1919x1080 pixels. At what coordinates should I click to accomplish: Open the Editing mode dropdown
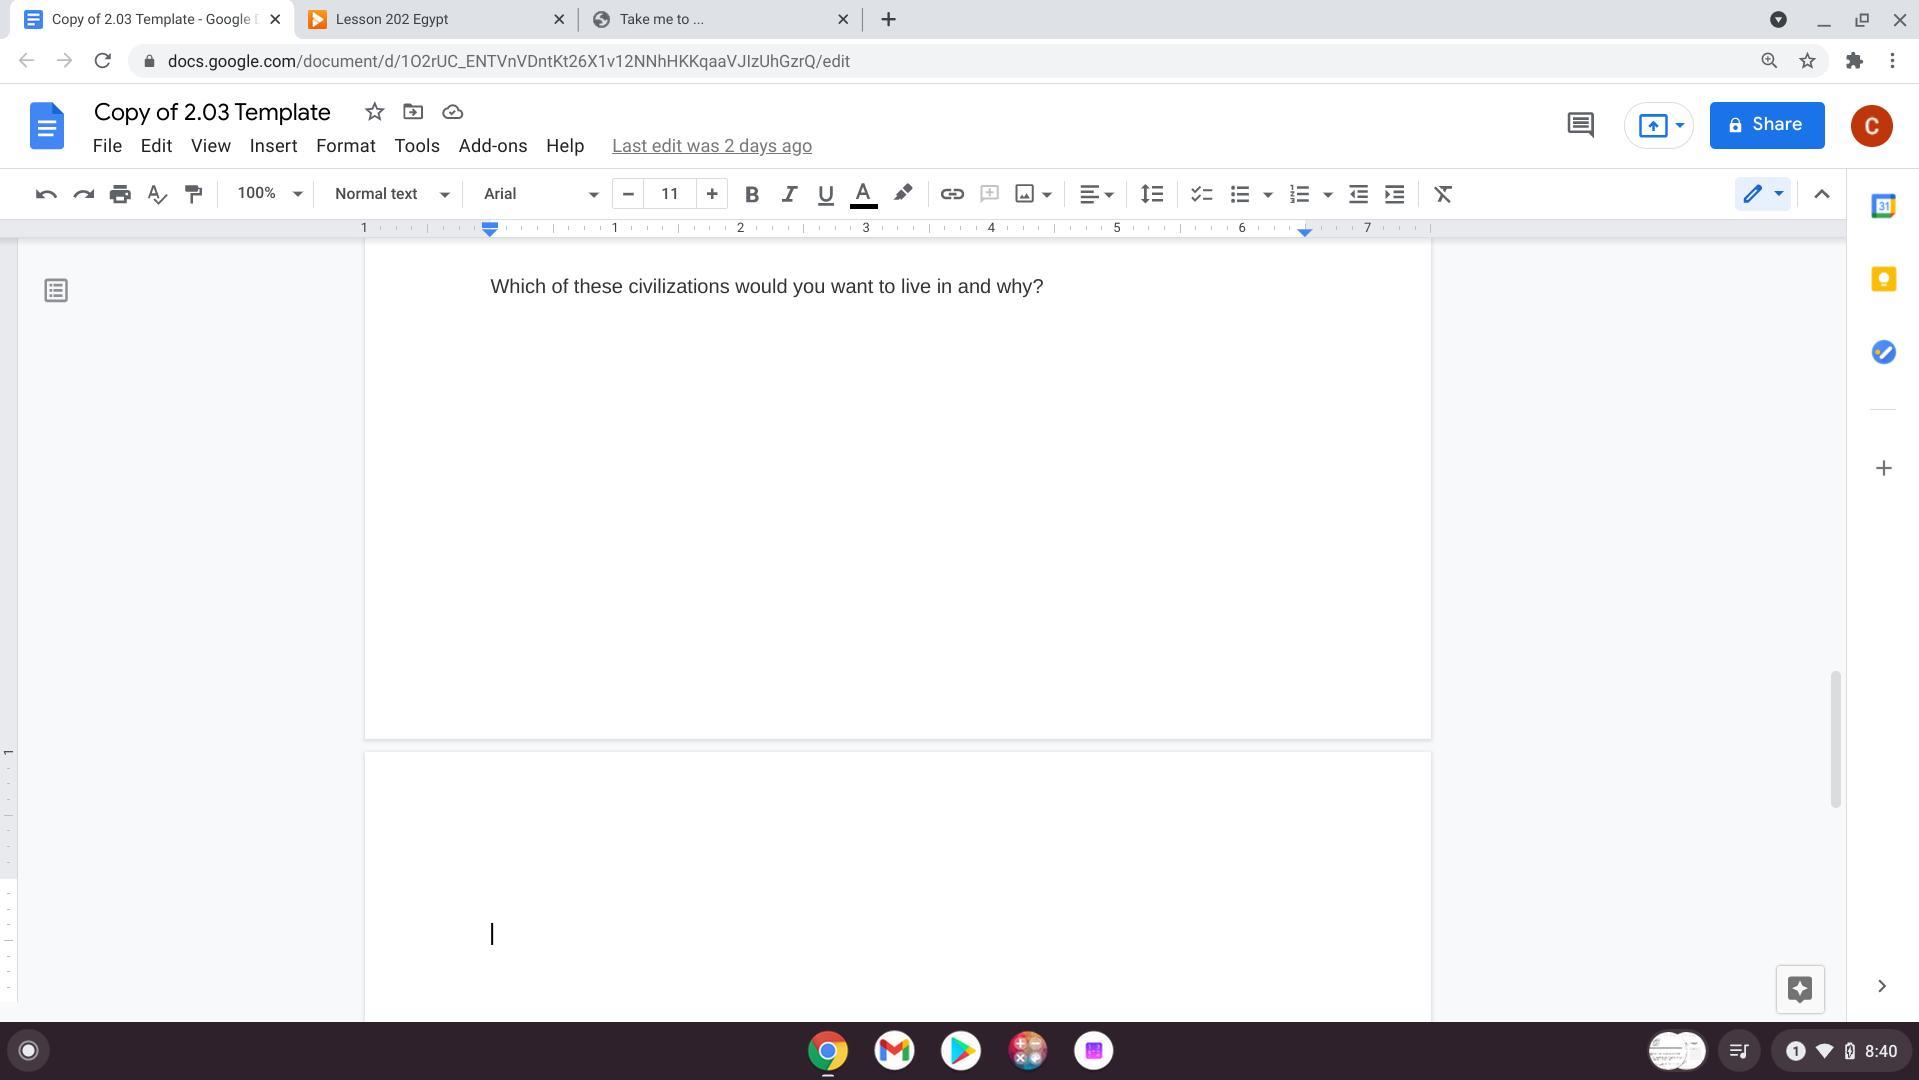tap(1762, 194)
